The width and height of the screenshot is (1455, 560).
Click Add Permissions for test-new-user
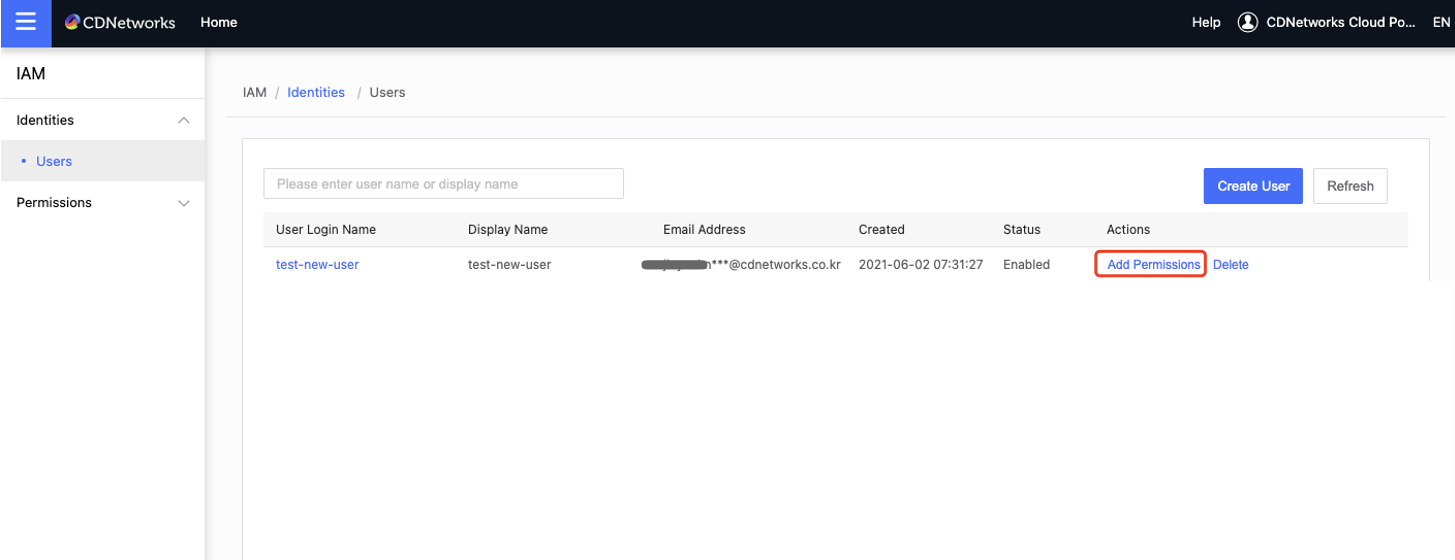pos(1153,265)
